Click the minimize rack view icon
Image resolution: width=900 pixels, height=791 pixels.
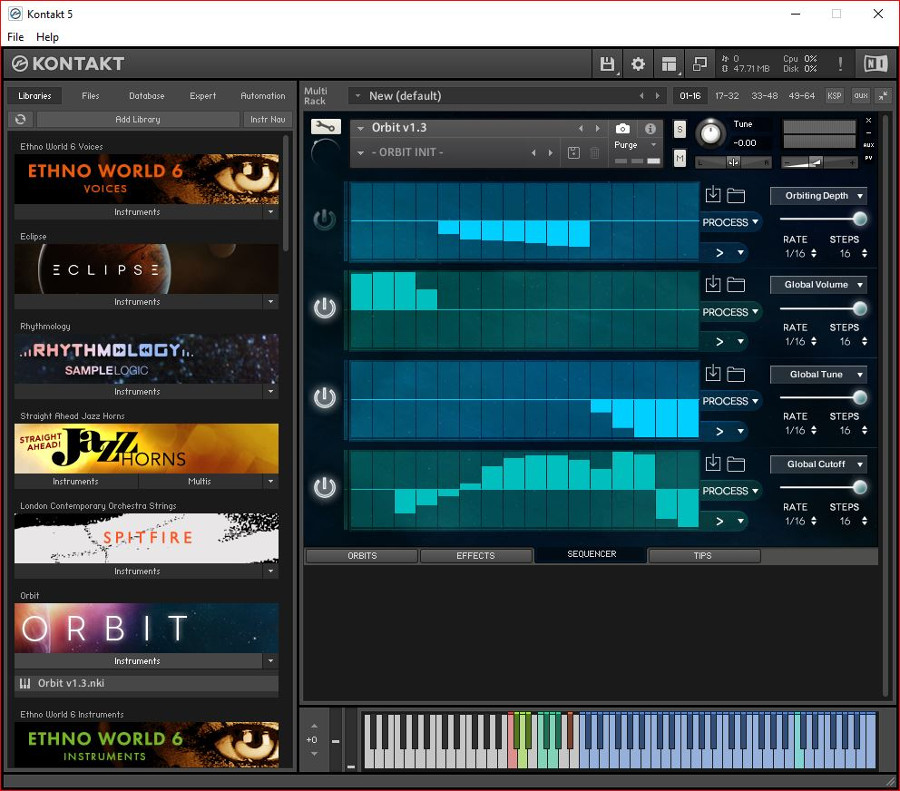coord(700,64)
